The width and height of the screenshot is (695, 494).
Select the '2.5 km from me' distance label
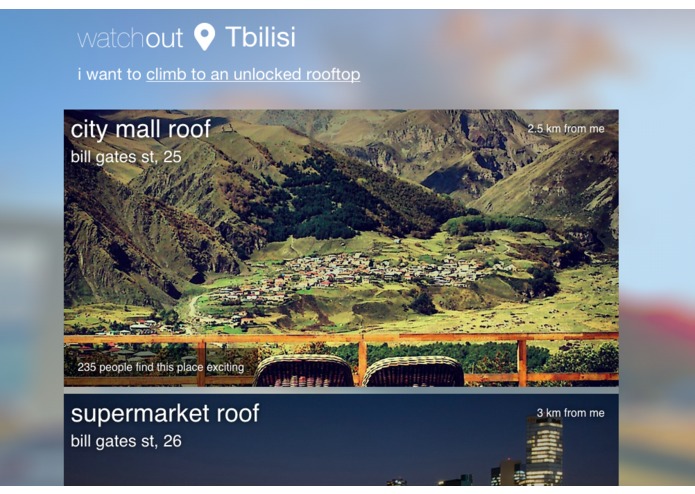(566, 128)
